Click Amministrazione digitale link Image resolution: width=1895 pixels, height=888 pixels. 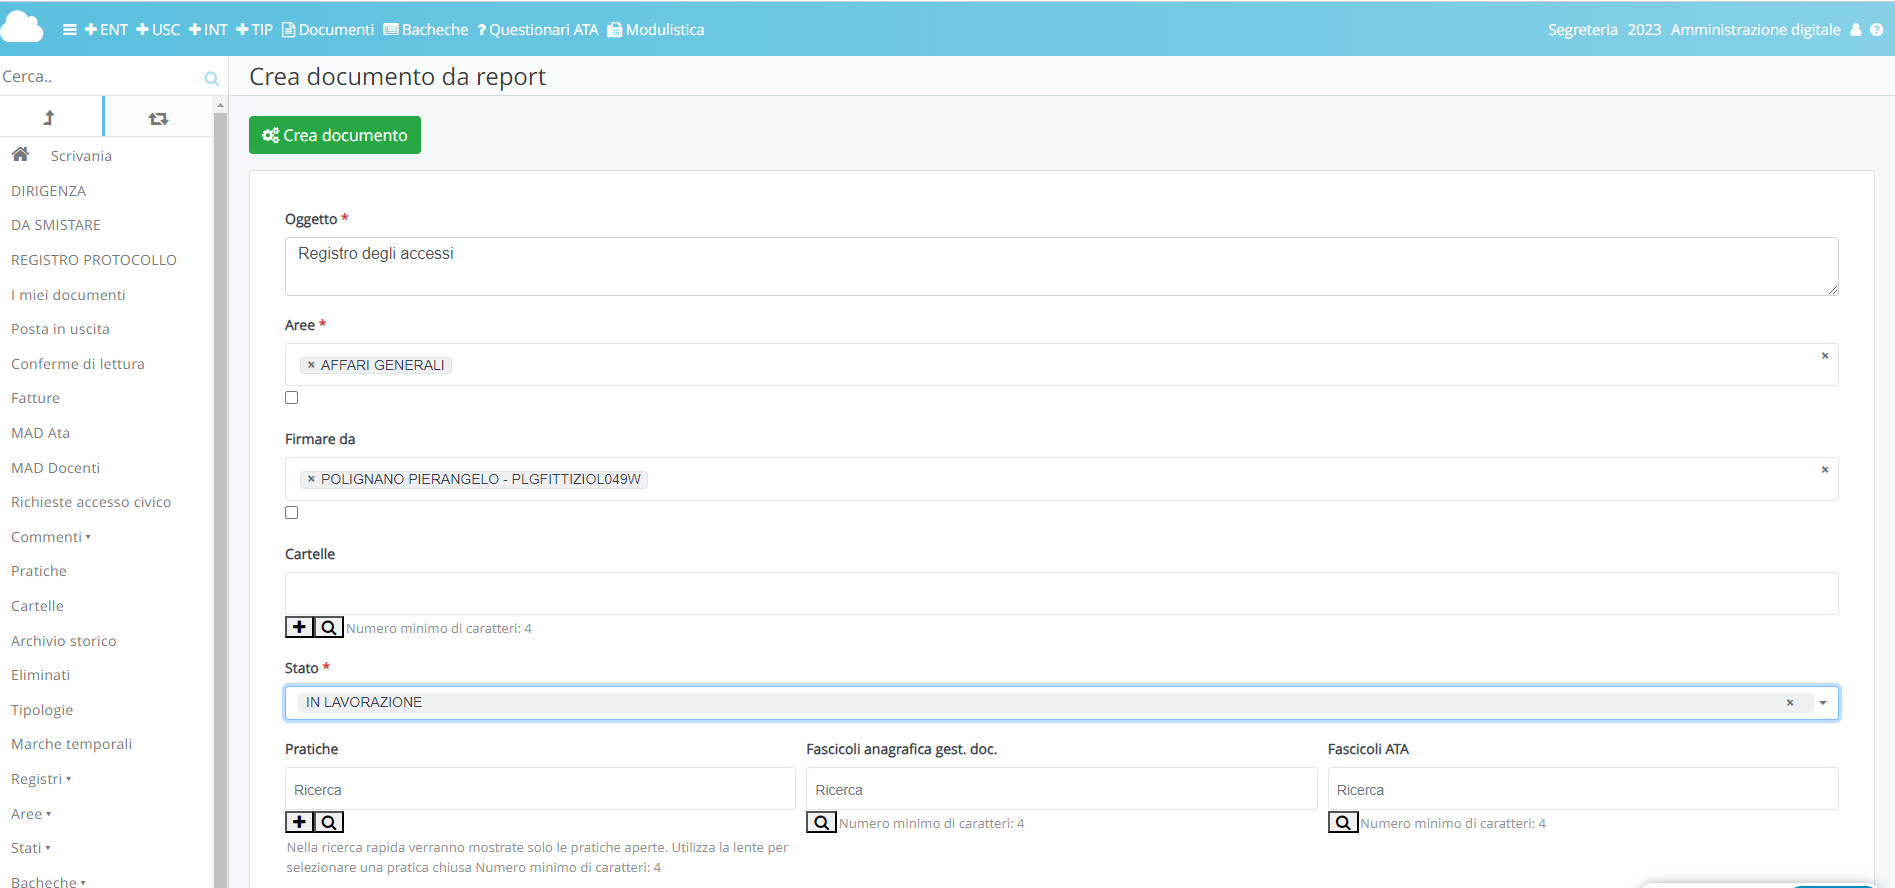point(1755,30)
